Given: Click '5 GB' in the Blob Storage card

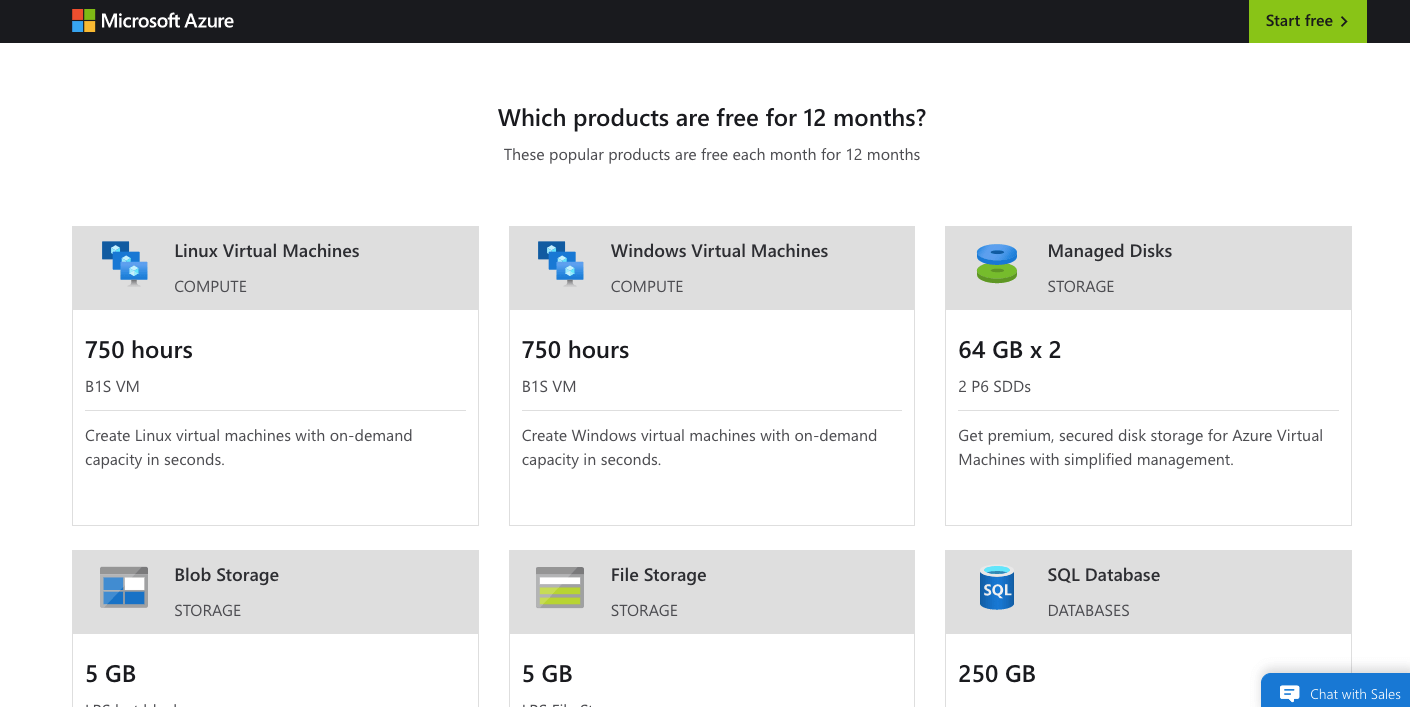Looking at the screenshot, I should coord(110,674).
